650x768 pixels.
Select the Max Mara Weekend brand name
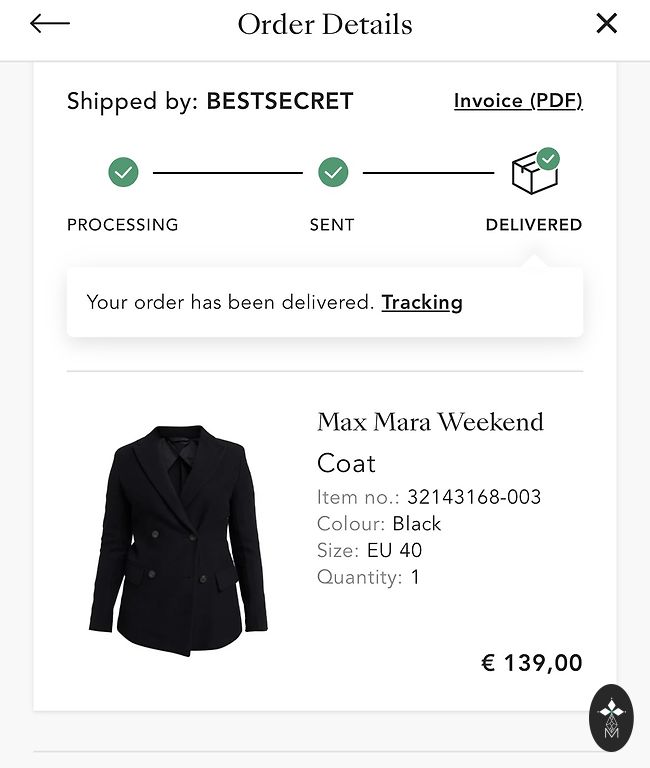(x=430, y=422)
